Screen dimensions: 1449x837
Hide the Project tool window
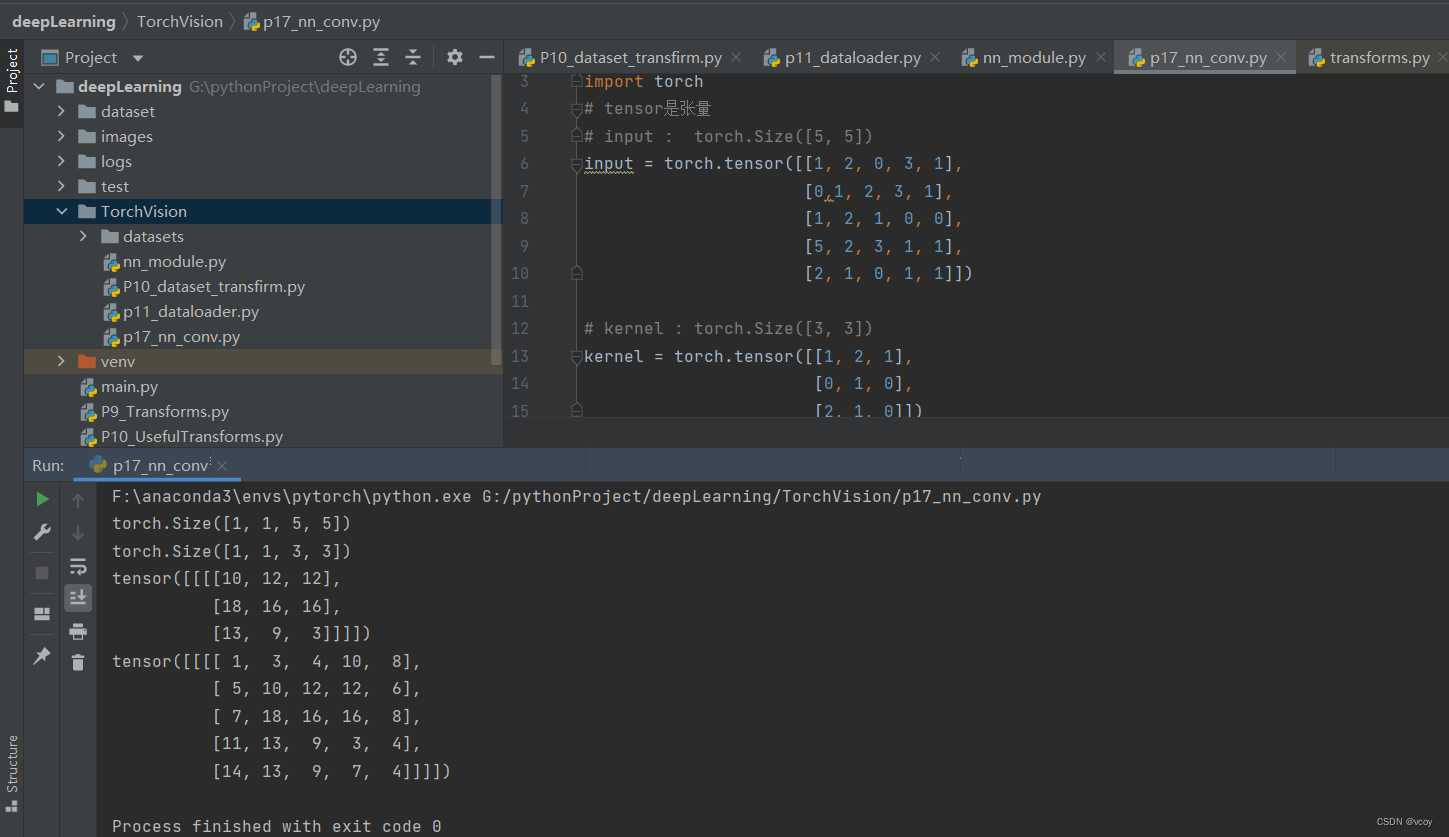[x=487, y=57]
